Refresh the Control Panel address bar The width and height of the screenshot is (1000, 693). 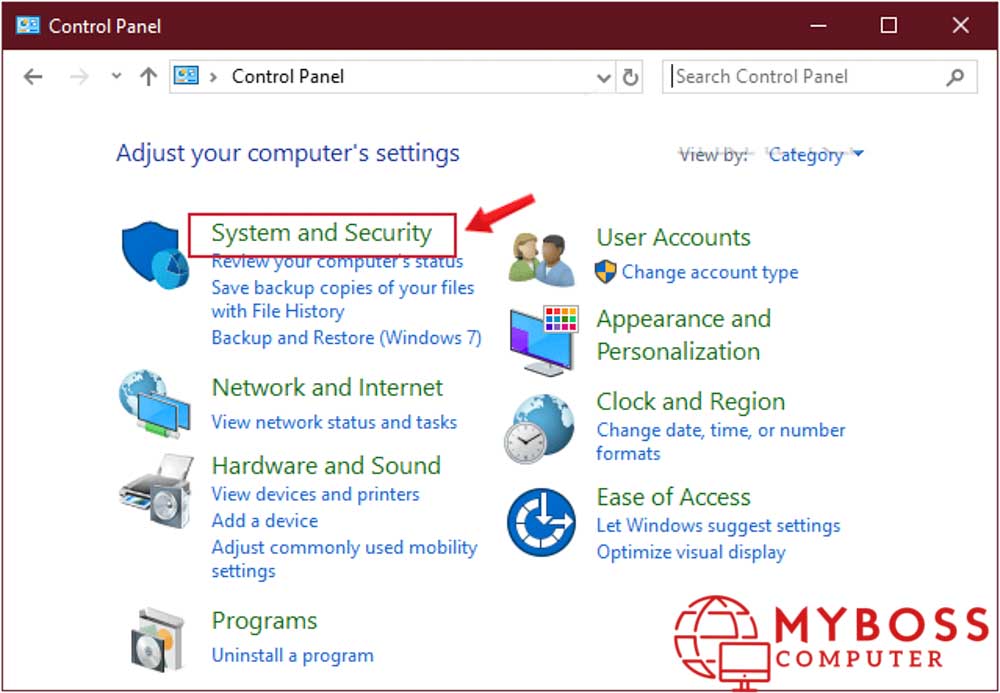(x=631, y=77)
